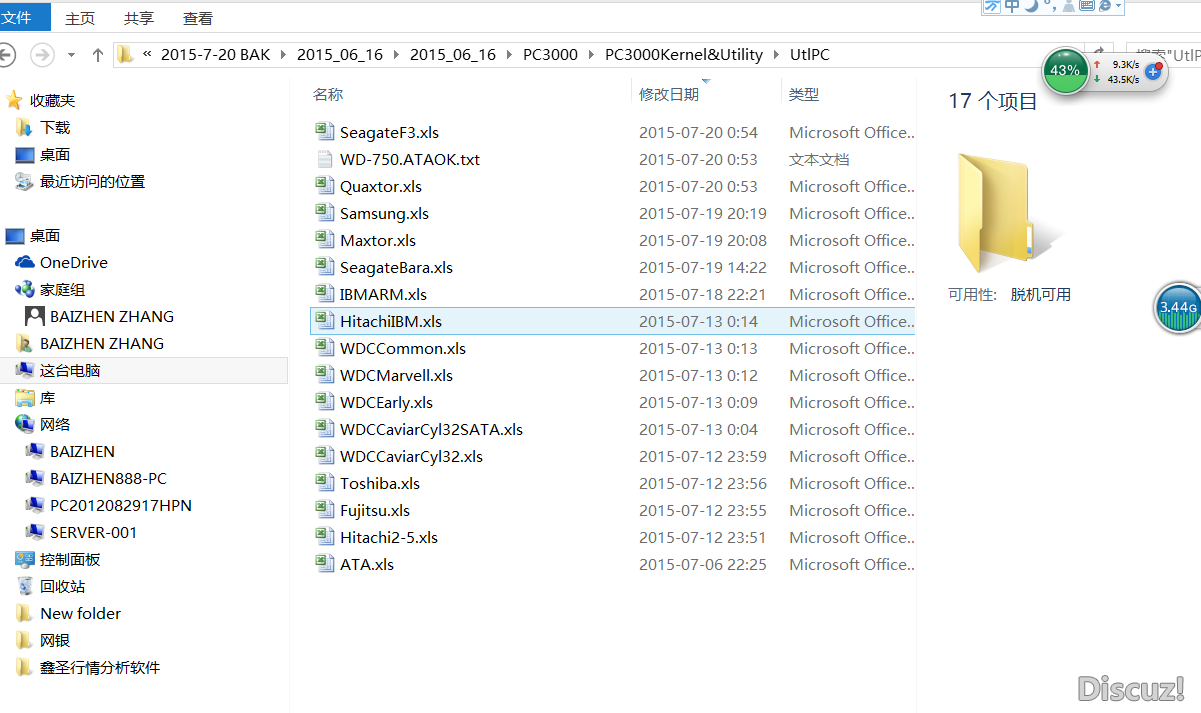The height and width of the screenshot is (713, 1201).
Task: Jump to PC3000Kernel&Utility breadcrumb folder
Action: tap(684, 55)
